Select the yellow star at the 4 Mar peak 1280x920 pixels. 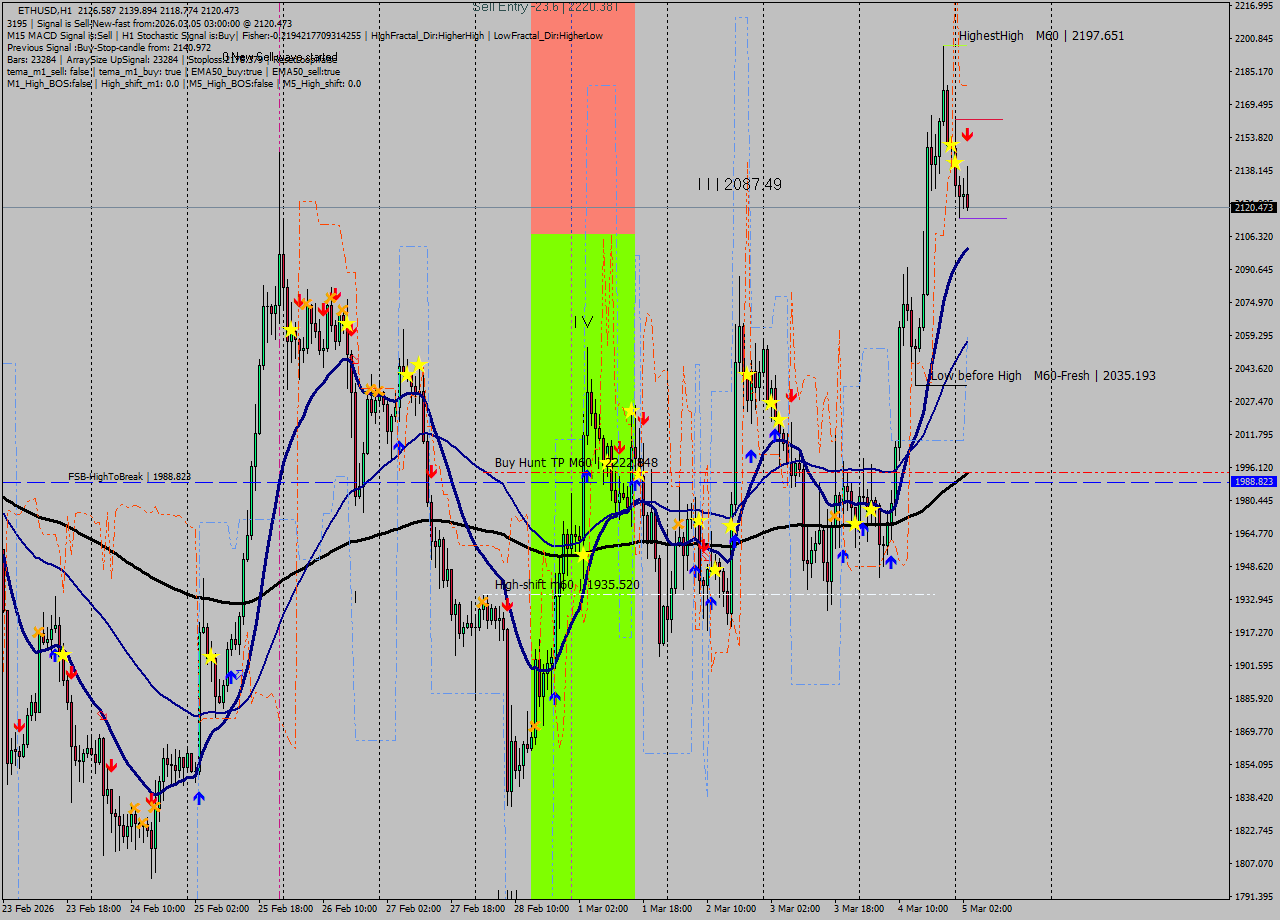[951, 144]
